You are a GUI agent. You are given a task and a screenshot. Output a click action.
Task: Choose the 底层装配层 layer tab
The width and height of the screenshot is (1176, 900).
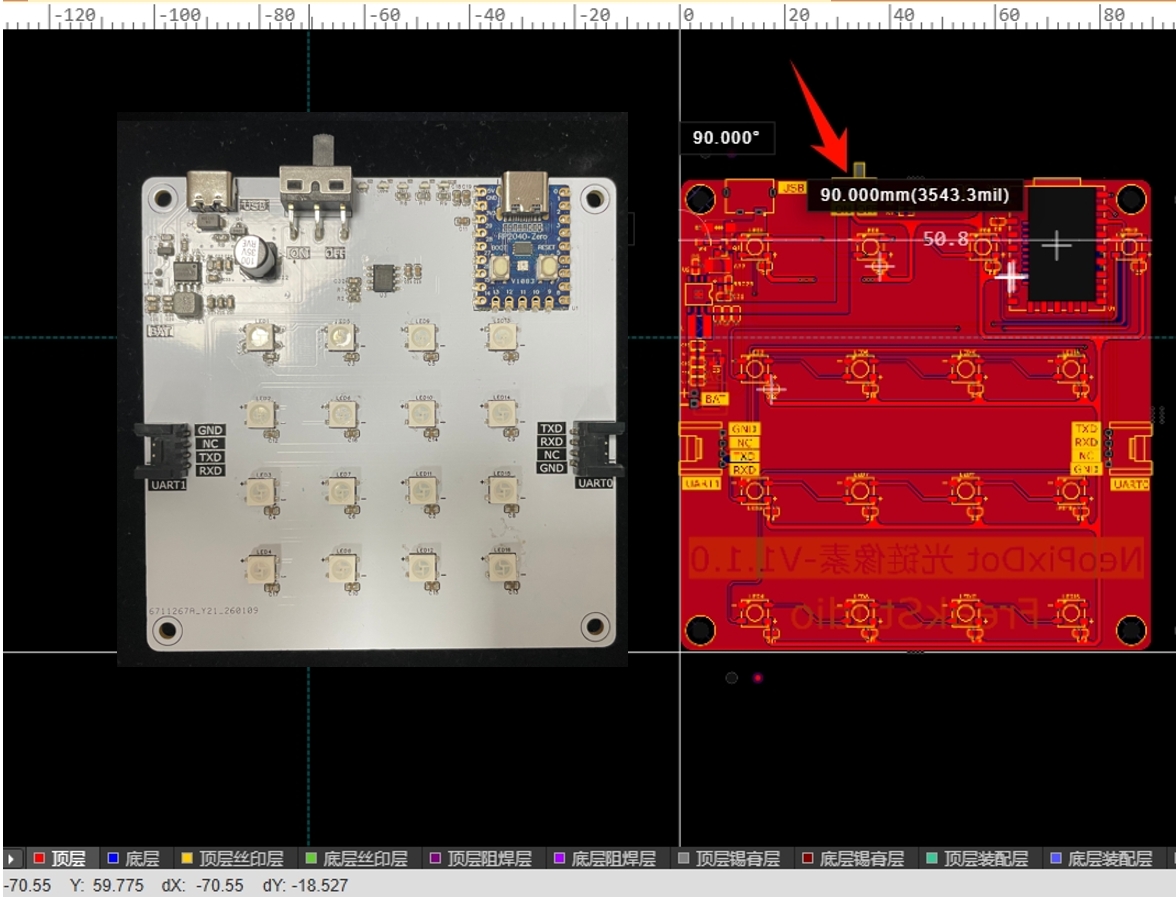(x=1102, y=858)
